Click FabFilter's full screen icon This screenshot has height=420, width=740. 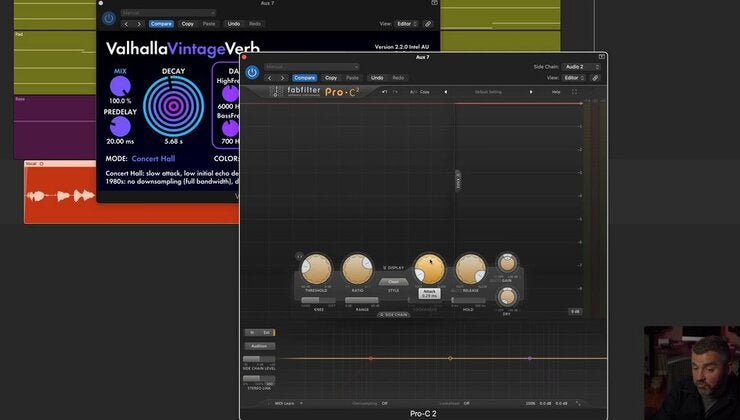[575, 92]
